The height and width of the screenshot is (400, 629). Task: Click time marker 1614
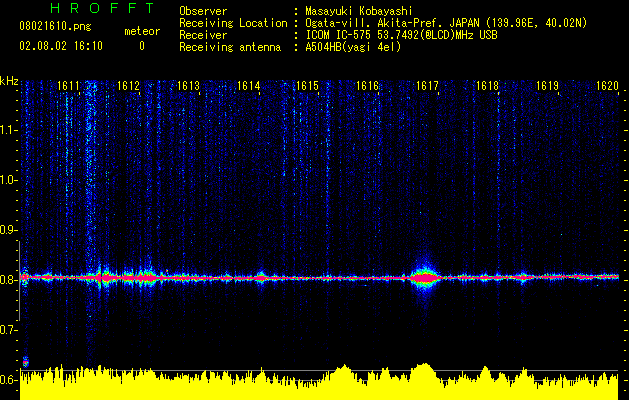pyautogui.click(x=248, y=85)
